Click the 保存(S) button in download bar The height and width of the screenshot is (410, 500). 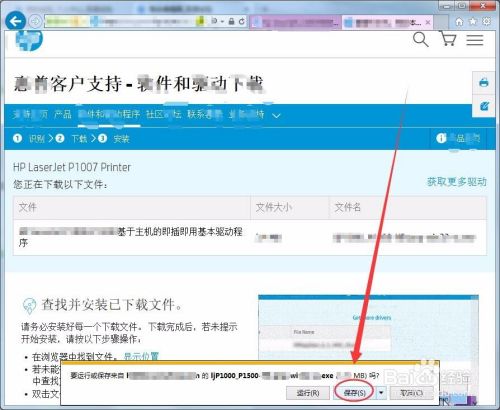click(x=355, y=393)
